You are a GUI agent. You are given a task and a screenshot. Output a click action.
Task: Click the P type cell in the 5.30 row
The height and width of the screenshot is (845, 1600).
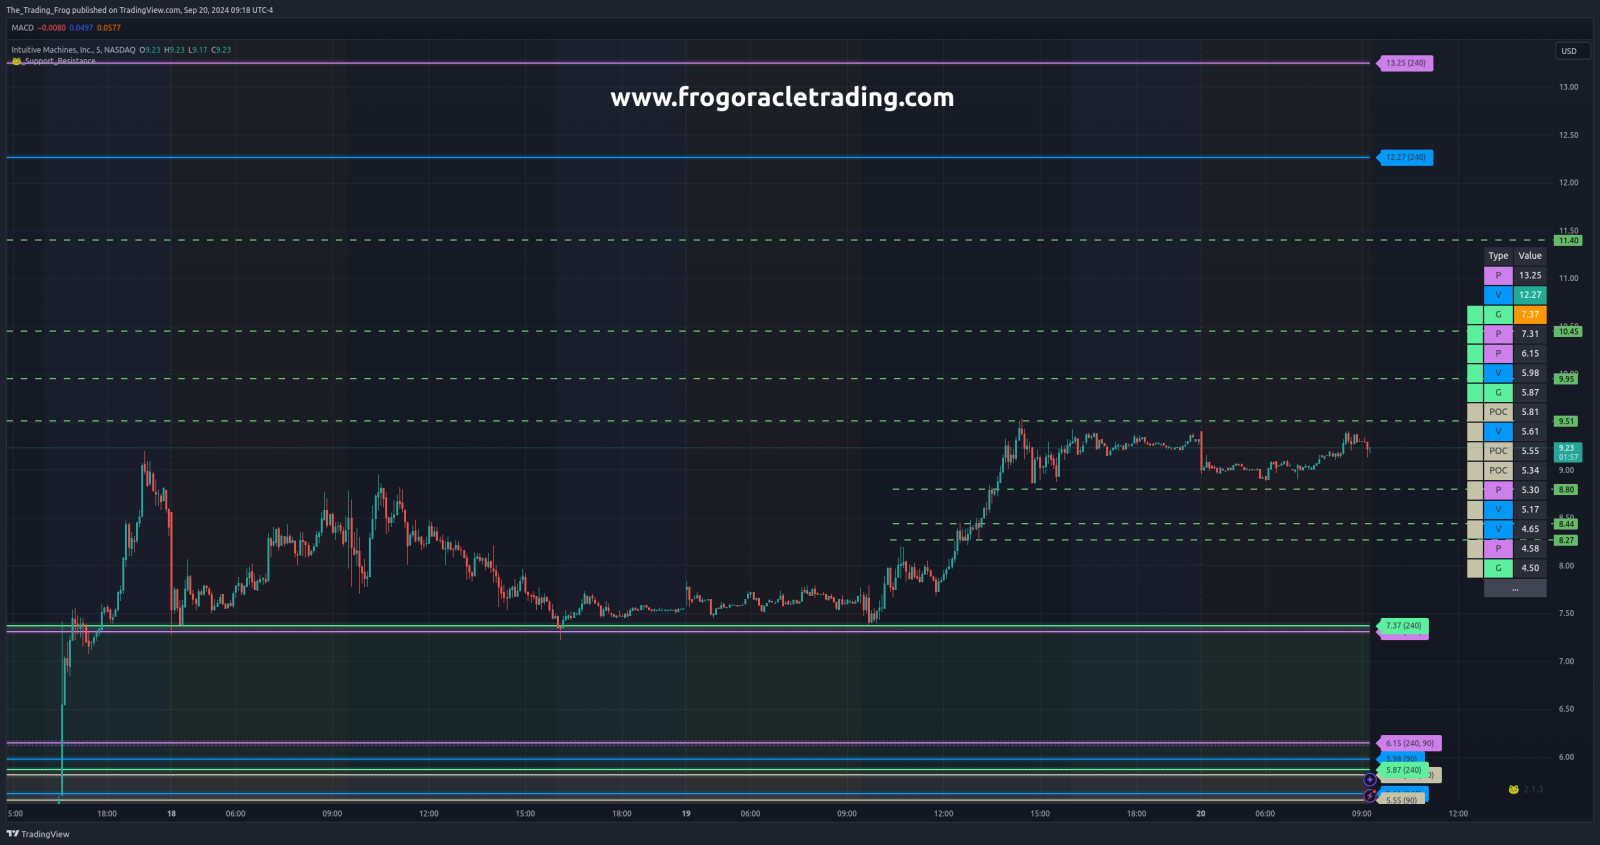1498,490
